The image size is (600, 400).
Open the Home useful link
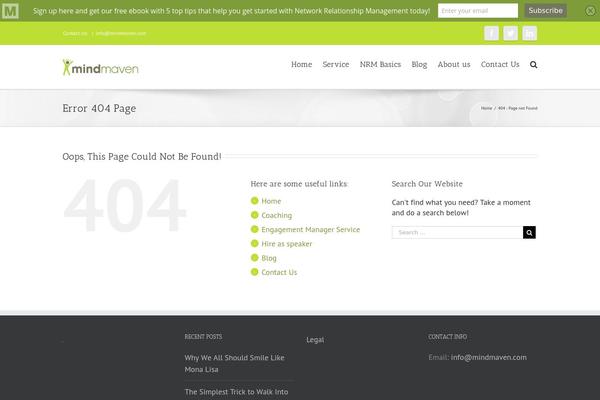coord(271,201)
